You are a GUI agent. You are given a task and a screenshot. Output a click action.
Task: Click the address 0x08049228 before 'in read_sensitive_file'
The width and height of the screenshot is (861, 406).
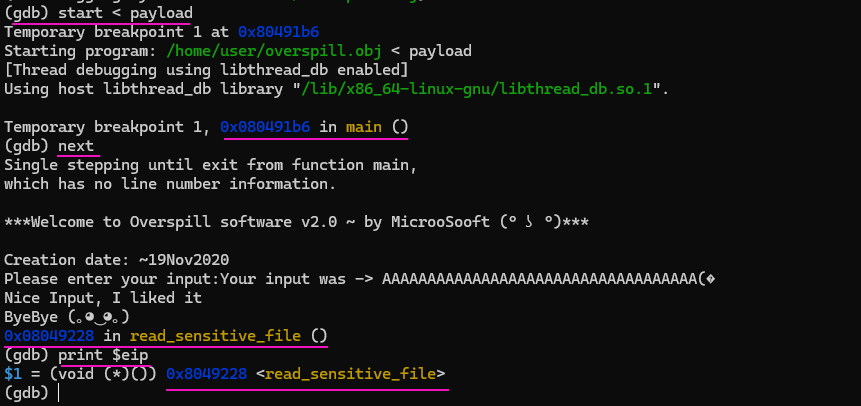(50, 335)
